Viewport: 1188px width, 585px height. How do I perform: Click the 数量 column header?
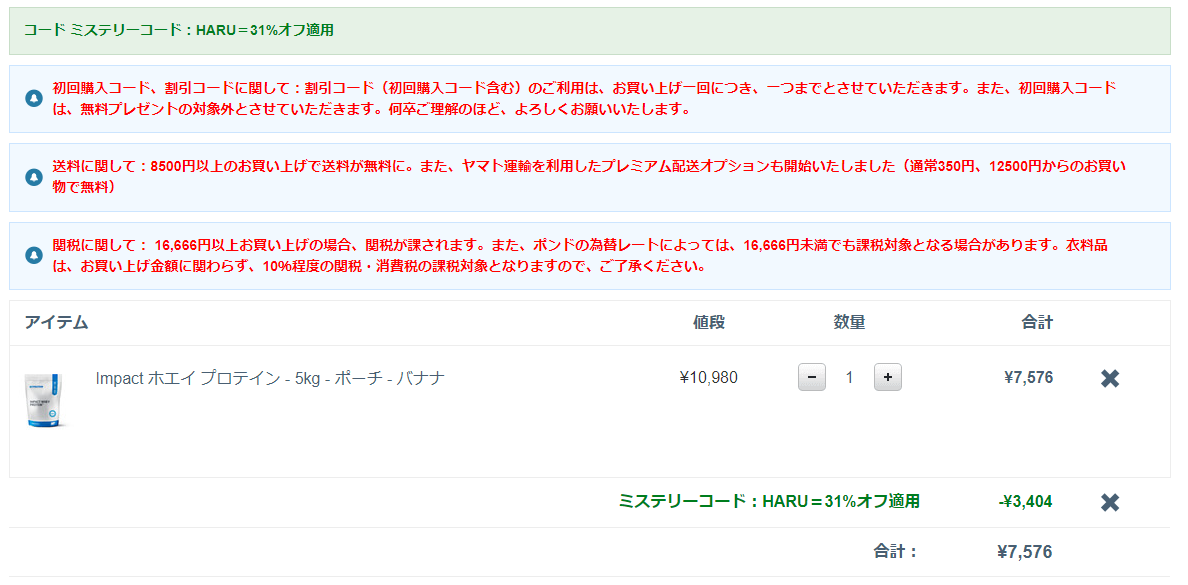point(849,322)
